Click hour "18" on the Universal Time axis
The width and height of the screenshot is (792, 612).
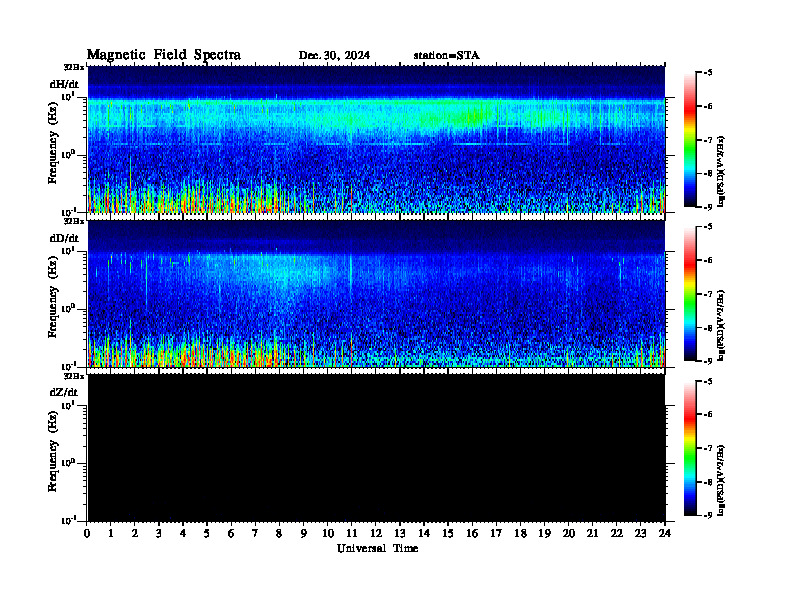520,533
